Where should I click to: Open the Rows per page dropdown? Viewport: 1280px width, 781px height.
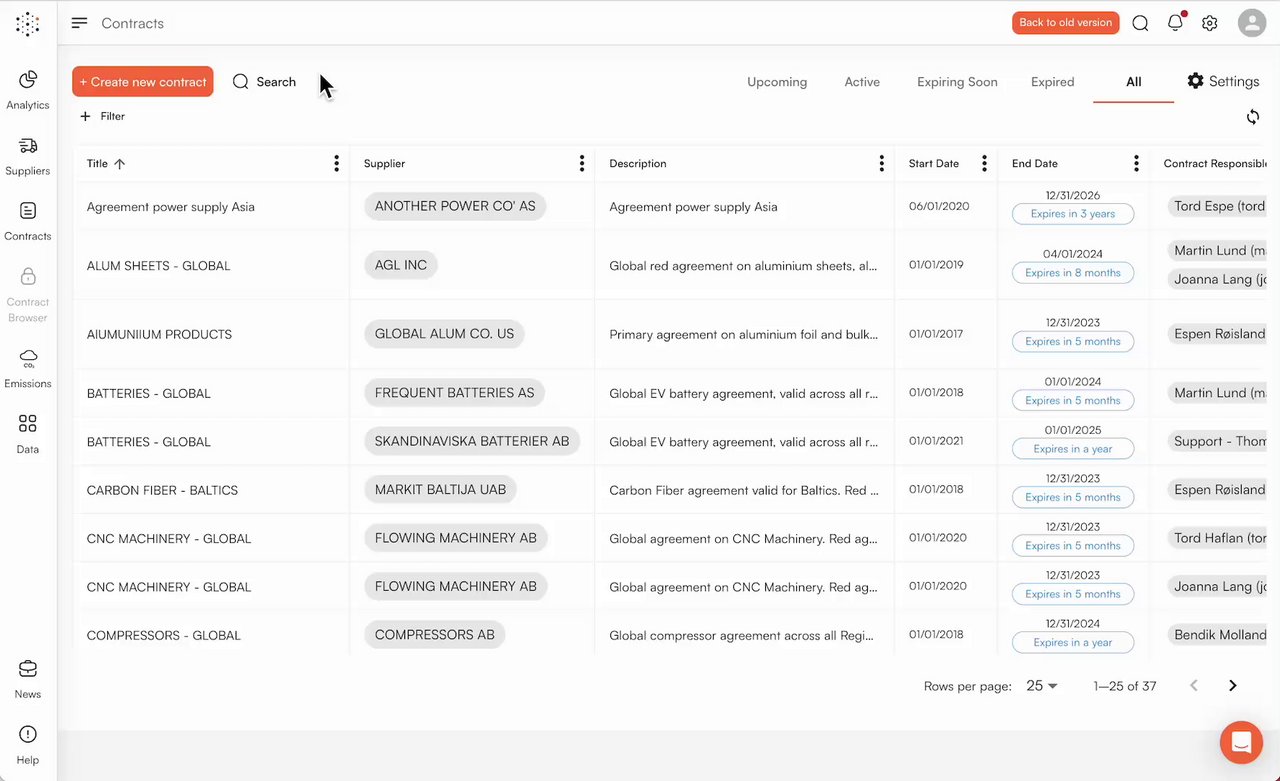tap(1042, 686)
